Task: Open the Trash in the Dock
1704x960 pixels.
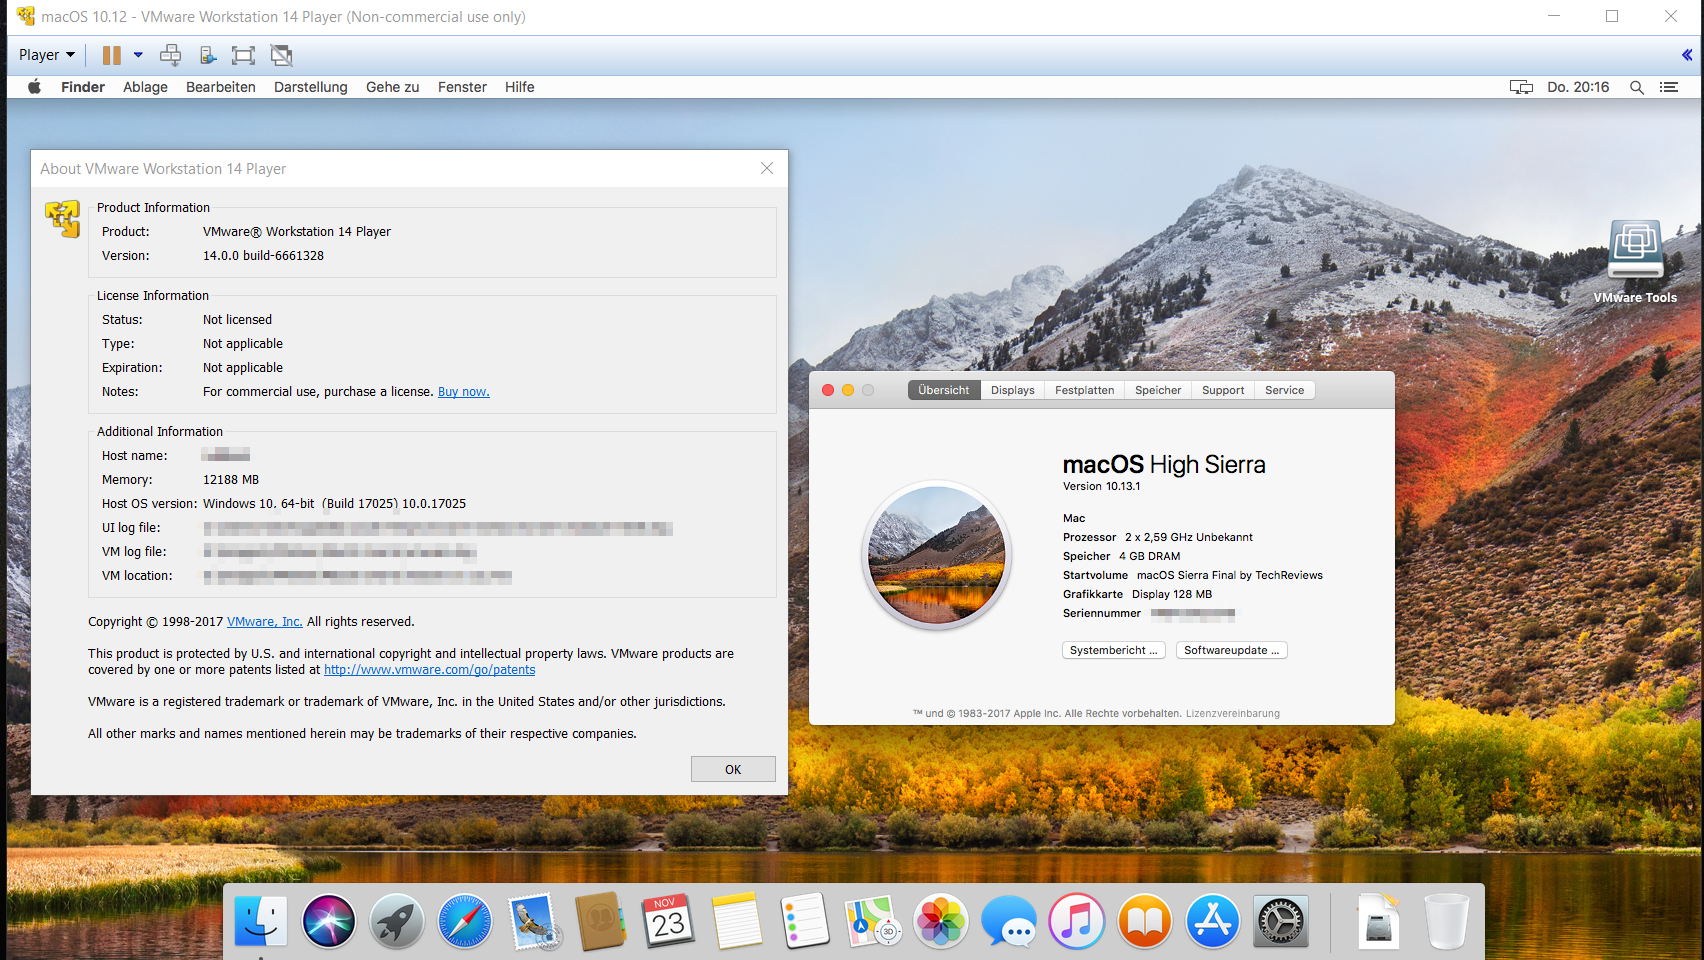Action: click(x=1447, y=921)
